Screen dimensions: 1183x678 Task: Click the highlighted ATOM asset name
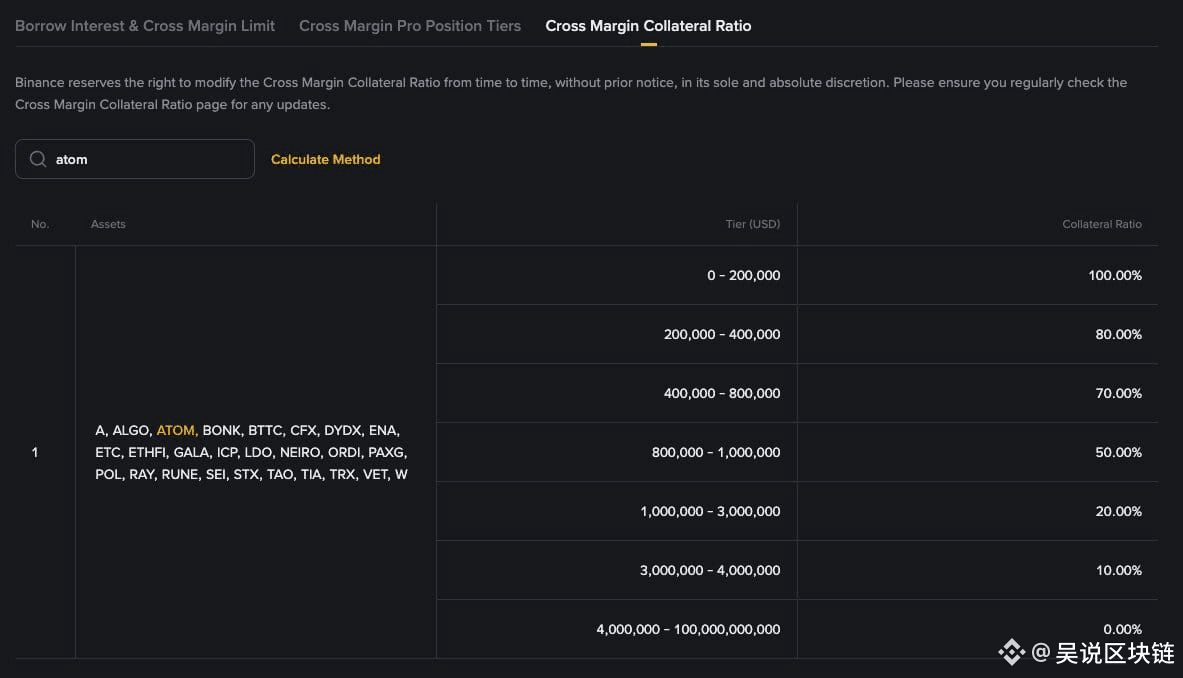click(176, 430)
